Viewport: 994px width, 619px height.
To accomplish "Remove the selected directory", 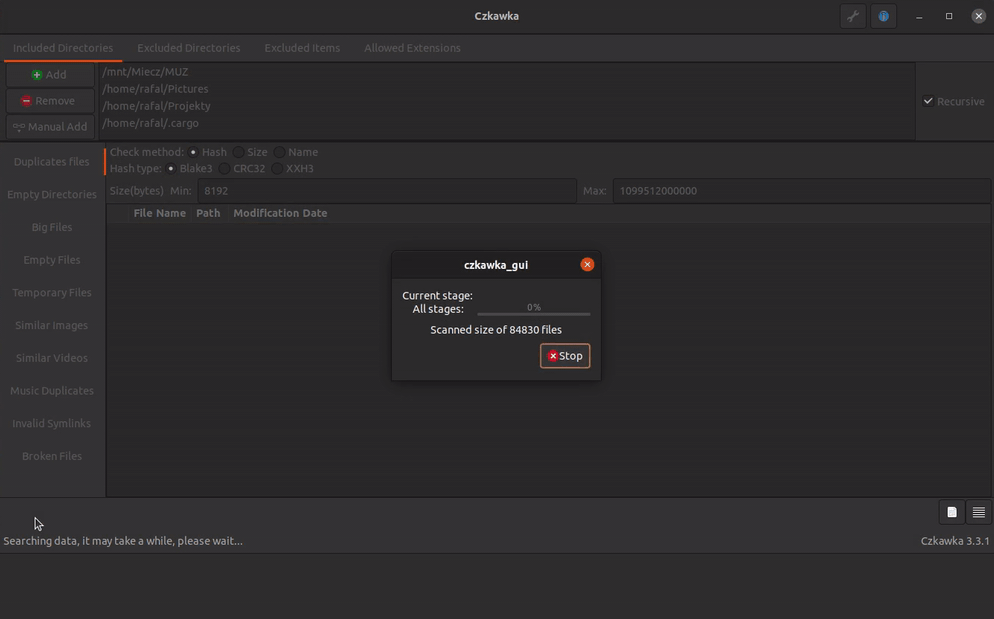I will click(x=50, y=101).
